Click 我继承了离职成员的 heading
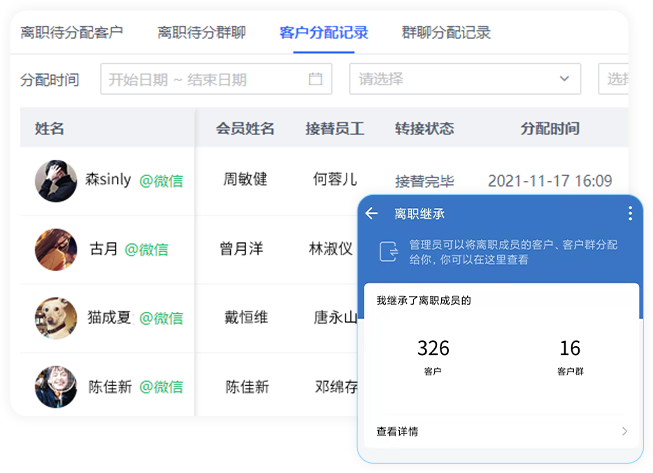This screenshot has height=473, width=653. (424, 300)
